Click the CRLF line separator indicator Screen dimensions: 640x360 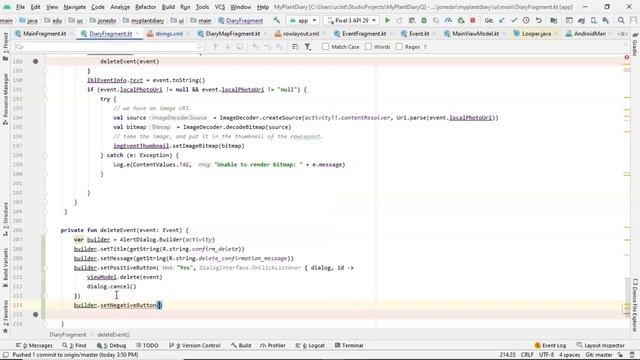[x=527, y=355]
